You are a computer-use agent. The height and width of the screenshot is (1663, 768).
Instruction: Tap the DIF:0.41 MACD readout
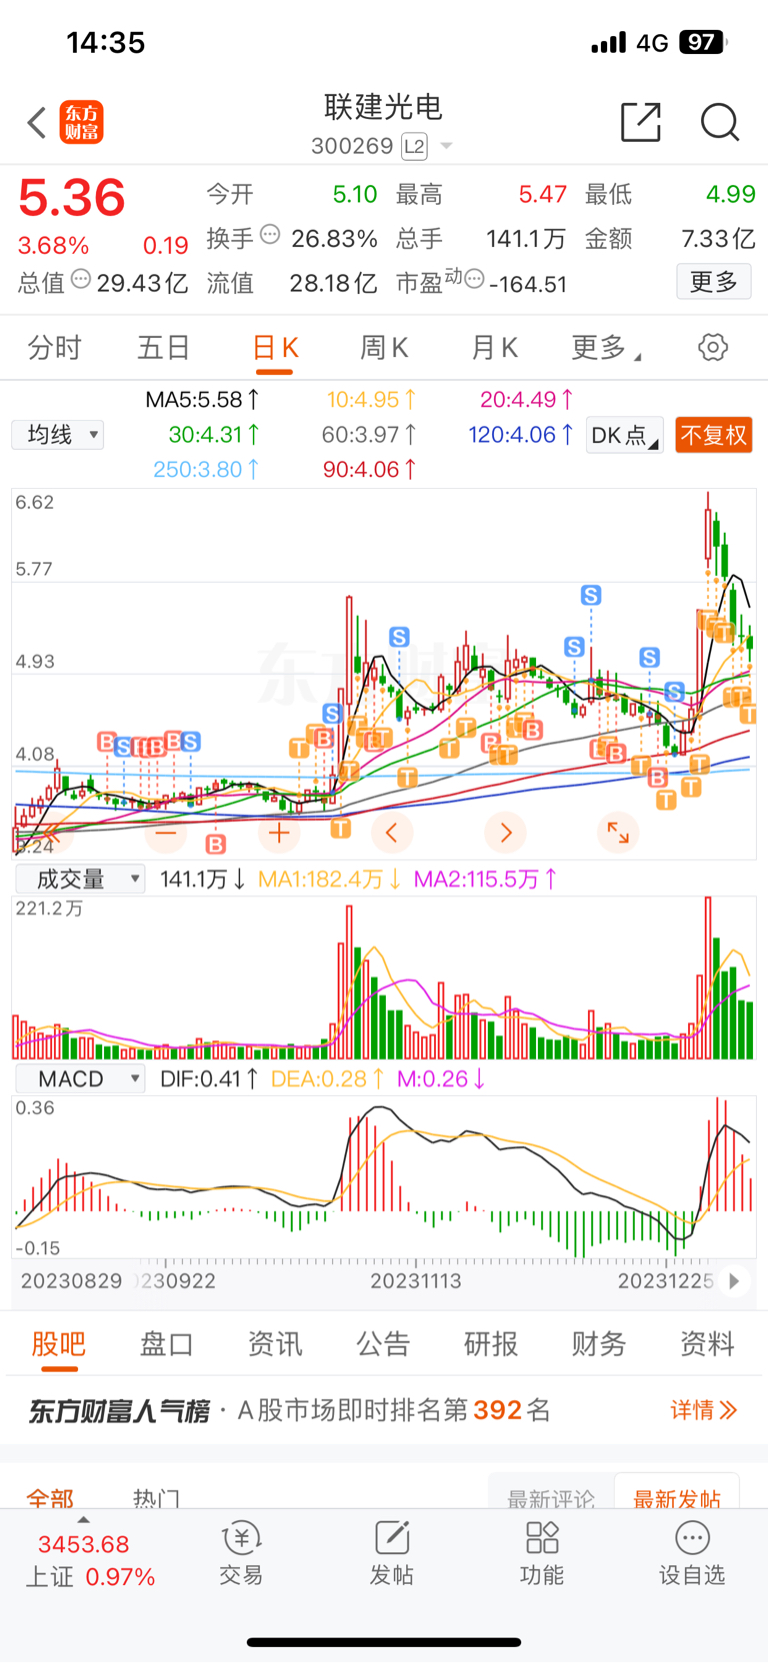point(209,1079)
